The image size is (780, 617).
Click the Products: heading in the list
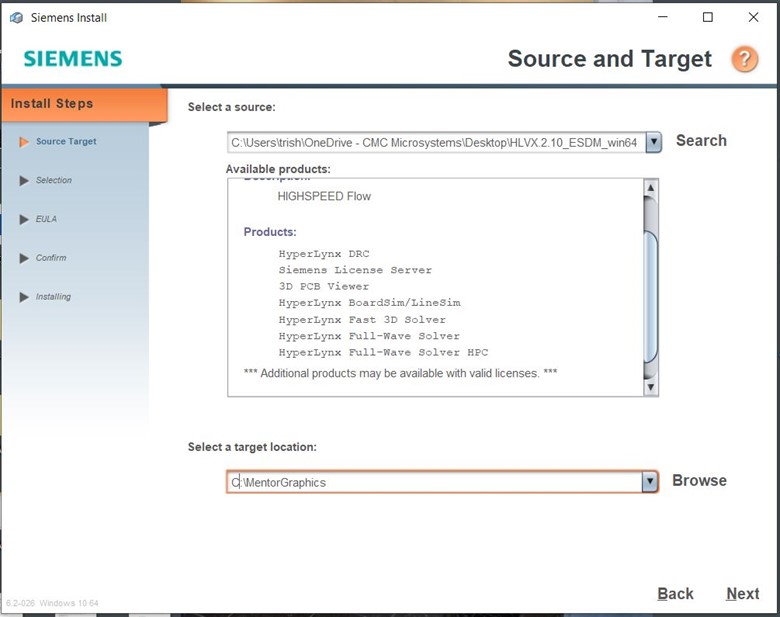pos(270,232)
